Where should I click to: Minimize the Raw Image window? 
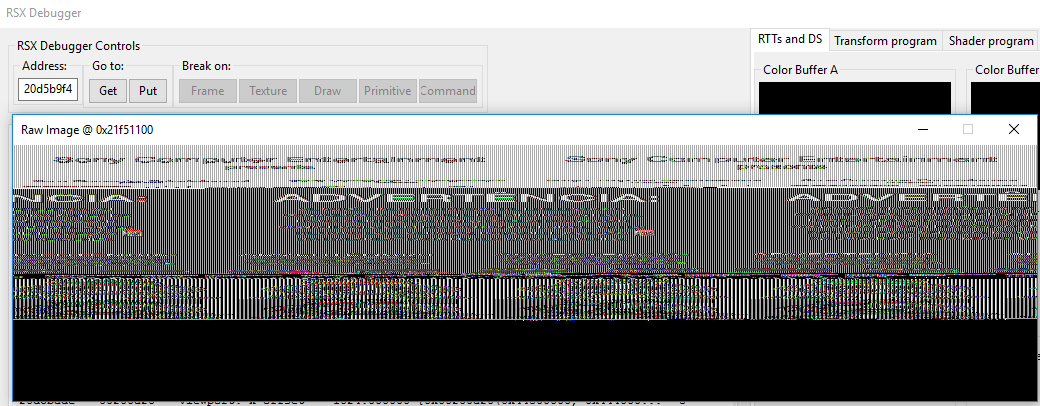[923, 129]
